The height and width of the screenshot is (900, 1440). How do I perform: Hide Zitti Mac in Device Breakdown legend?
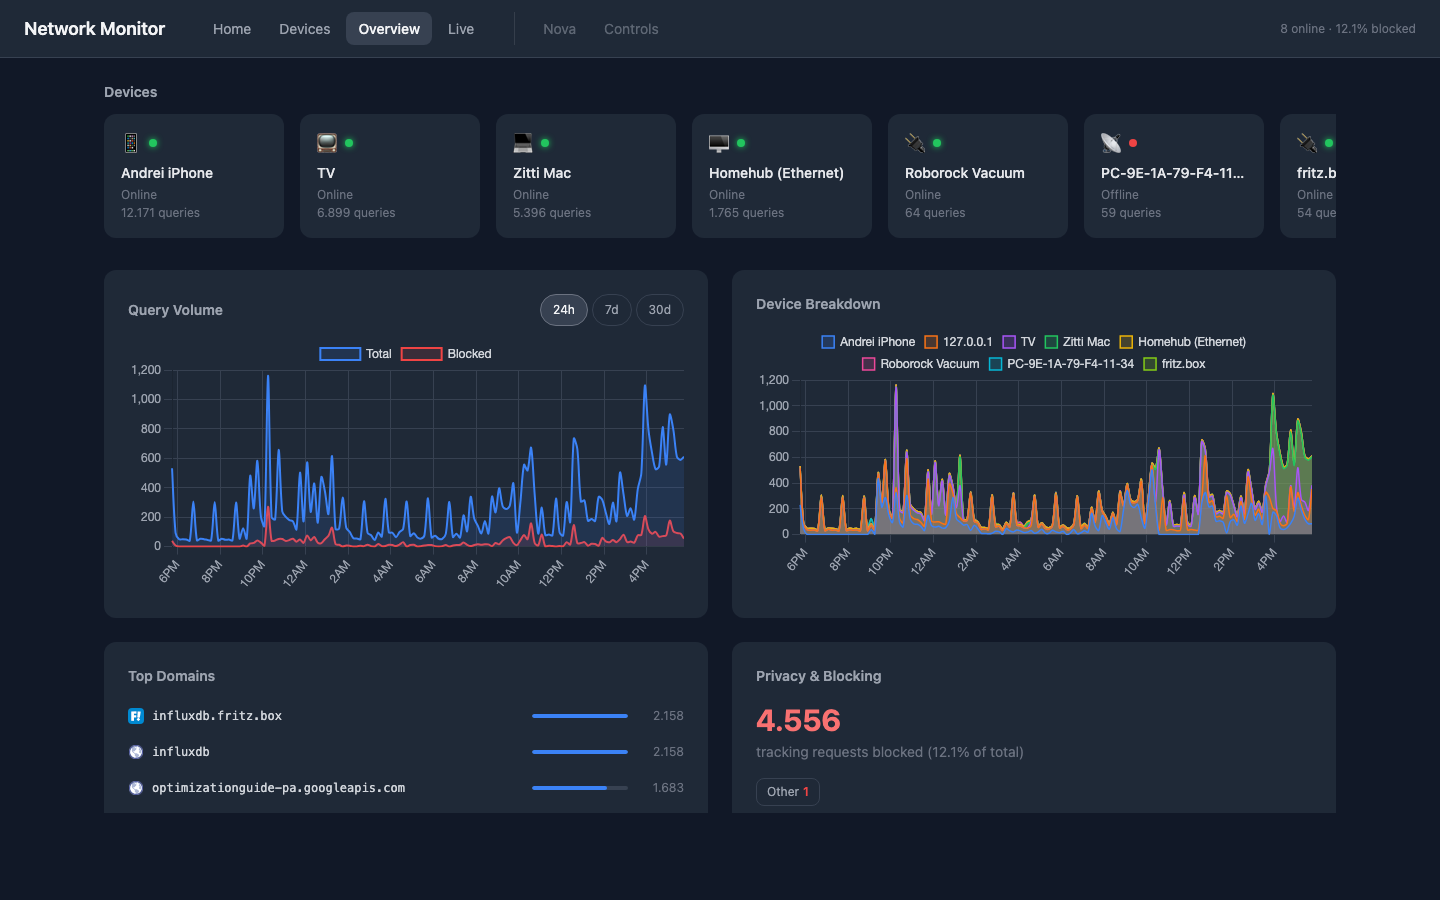(1077, 342)
